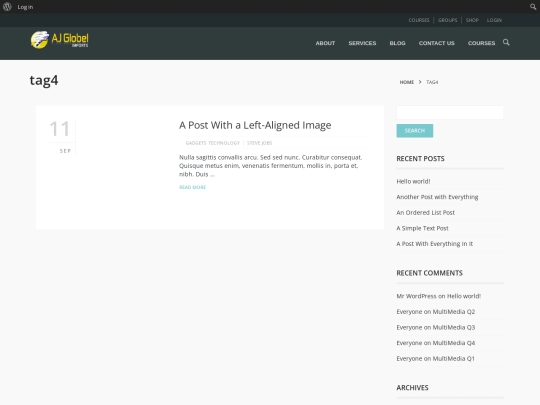Open recent post Another Post with Everything
Screen dimensions: 540x405
tap(437, 197)
